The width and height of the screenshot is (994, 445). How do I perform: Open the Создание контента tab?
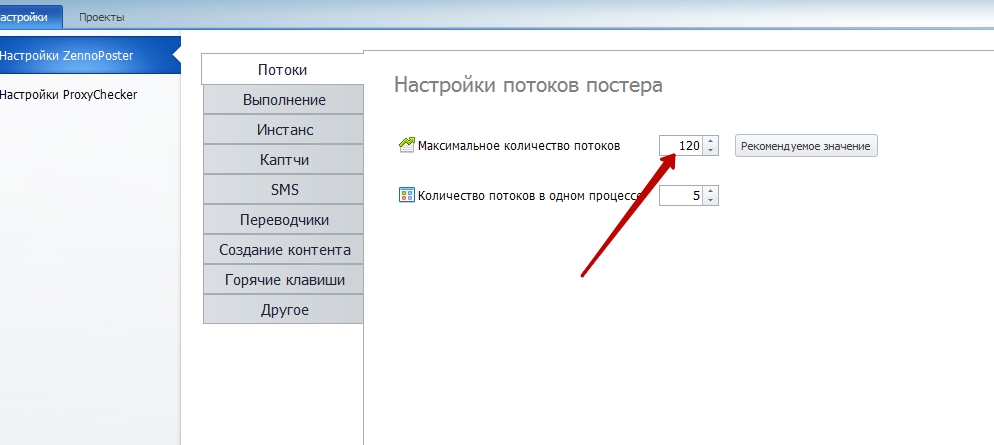click(x=284, y=250)
